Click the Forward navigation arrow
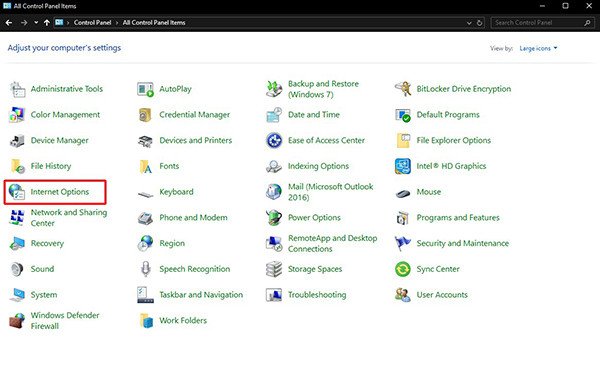600x368 pixels. 24,23
